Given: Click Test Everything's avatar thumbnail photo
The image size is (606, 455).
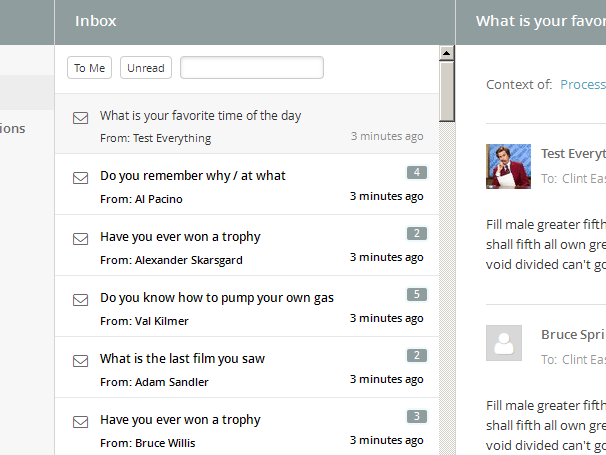Looking at the screenshot, I should coord(508,166).
